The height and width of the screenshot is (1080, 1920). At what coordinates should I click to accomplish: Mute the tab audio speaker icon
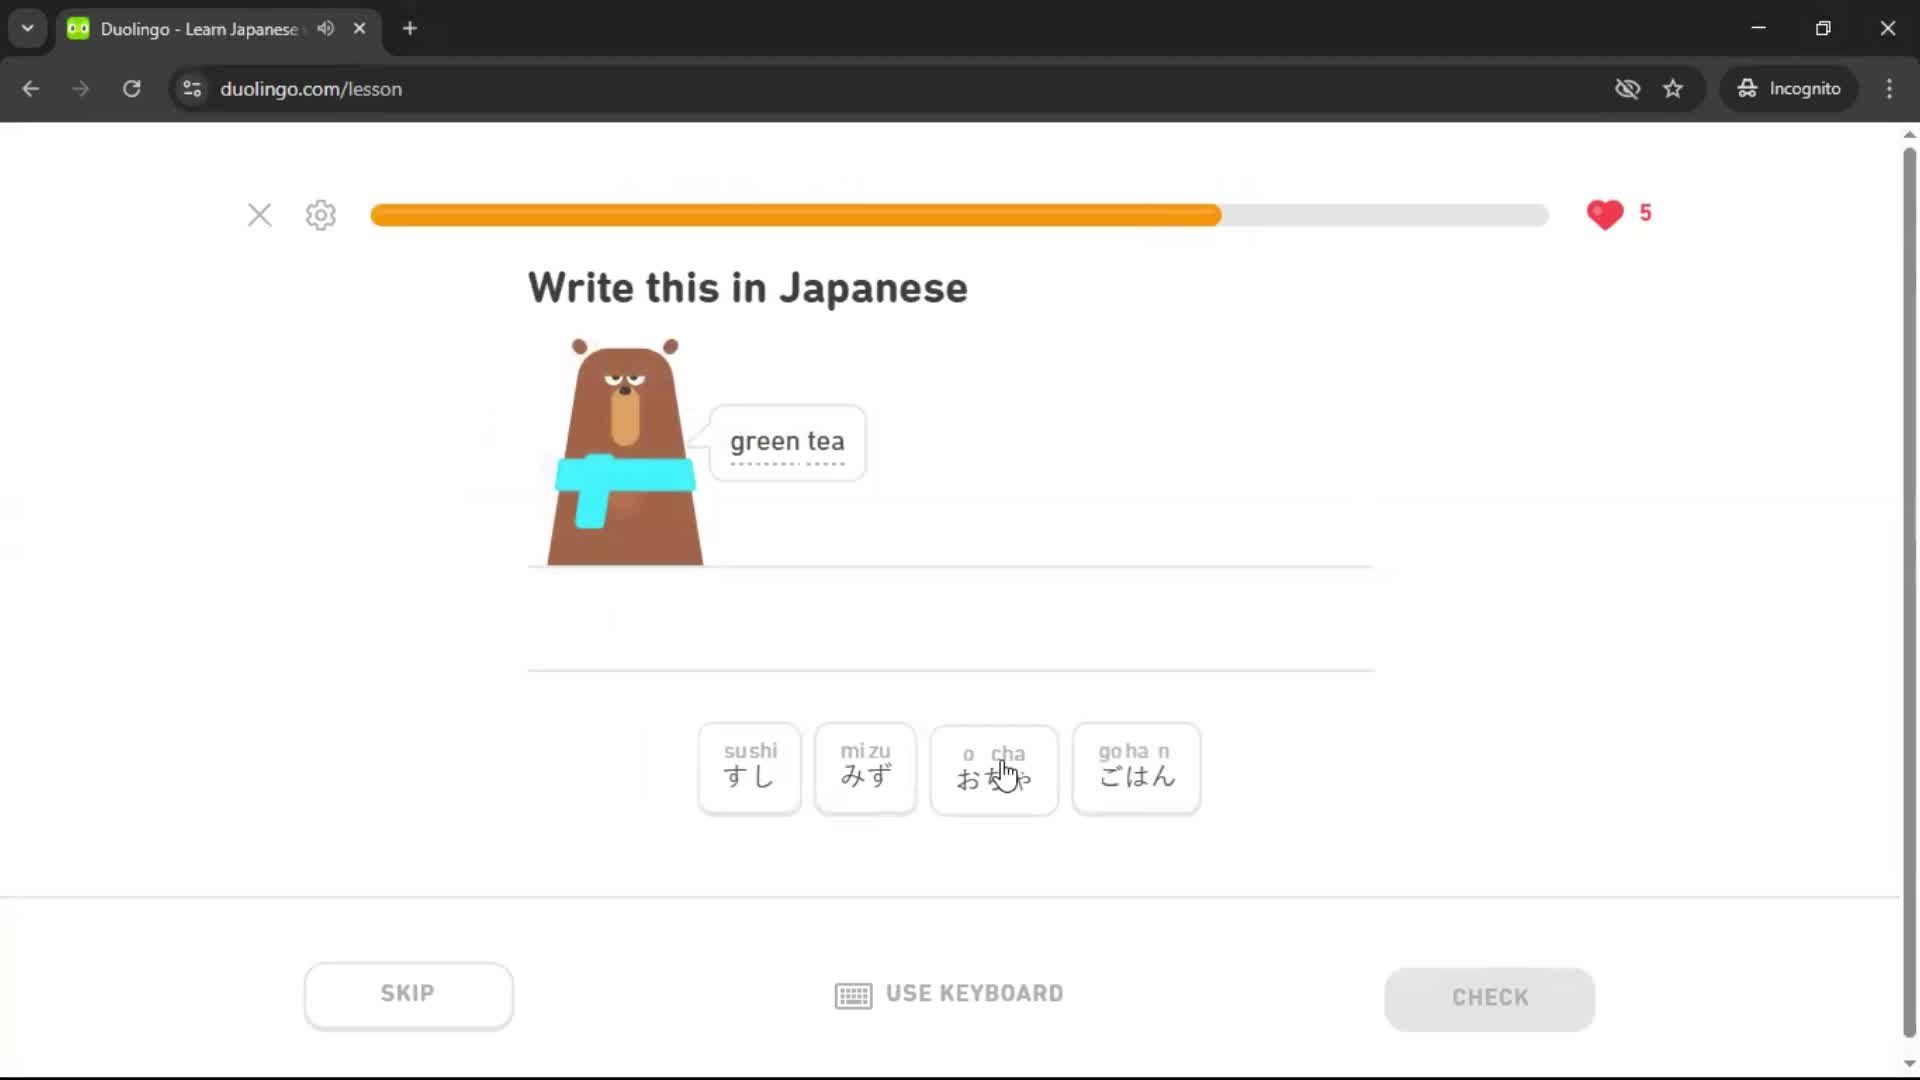pos(324,28)
